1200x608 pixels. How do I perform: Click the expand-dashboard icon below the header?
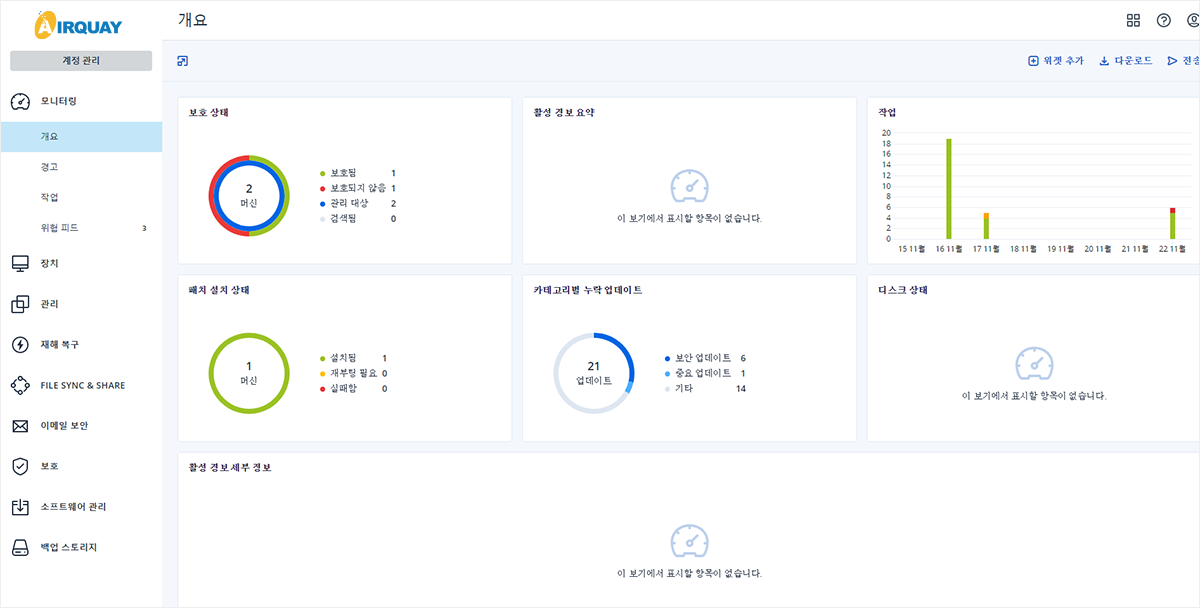click(182, 61)
